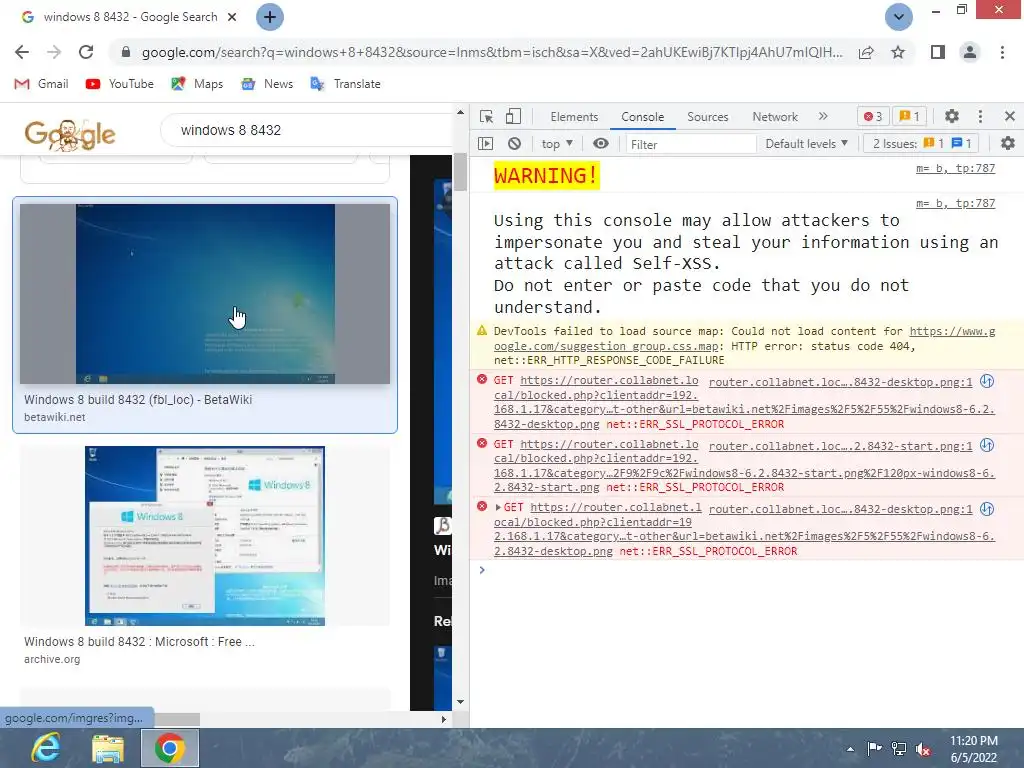Click the browser Back arrow

point(22,52)
